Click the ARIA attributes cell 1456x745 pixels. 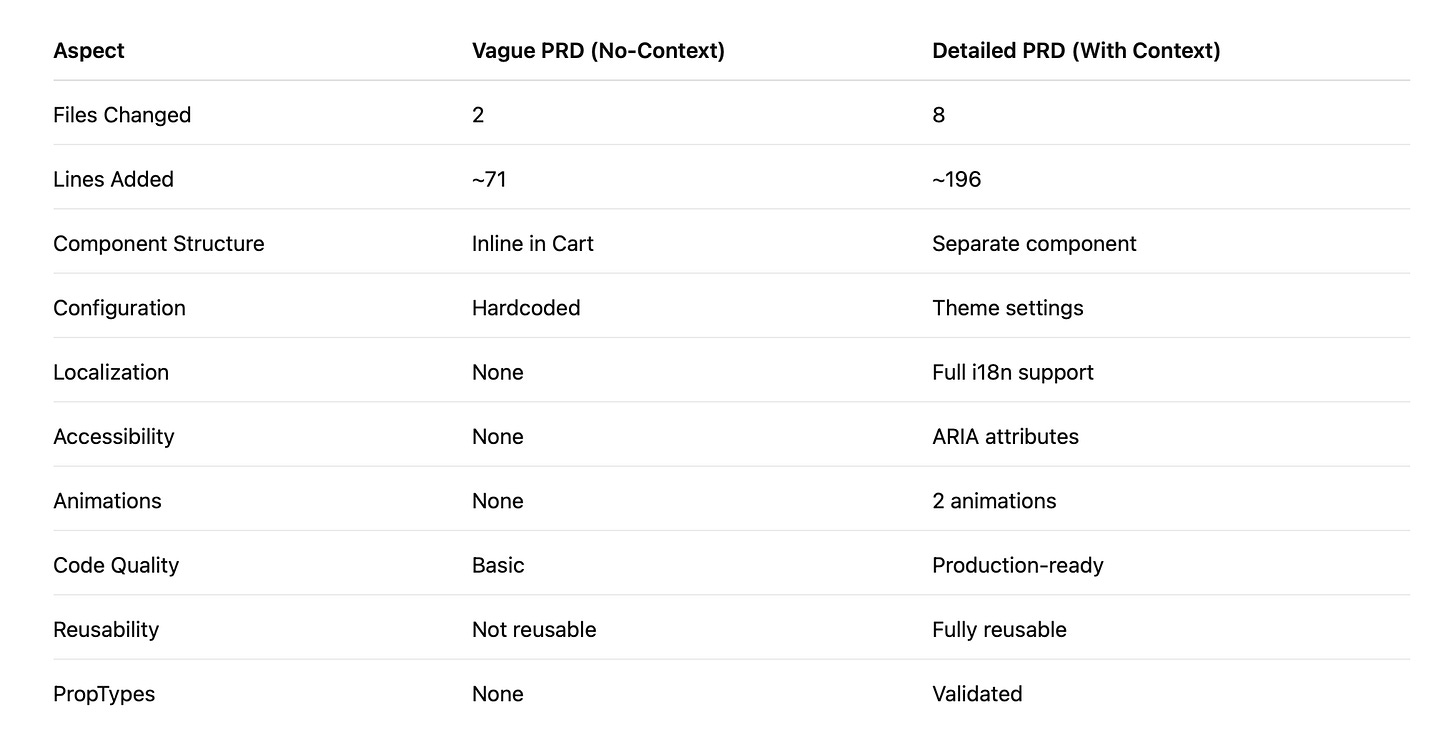click(1006, 437)
